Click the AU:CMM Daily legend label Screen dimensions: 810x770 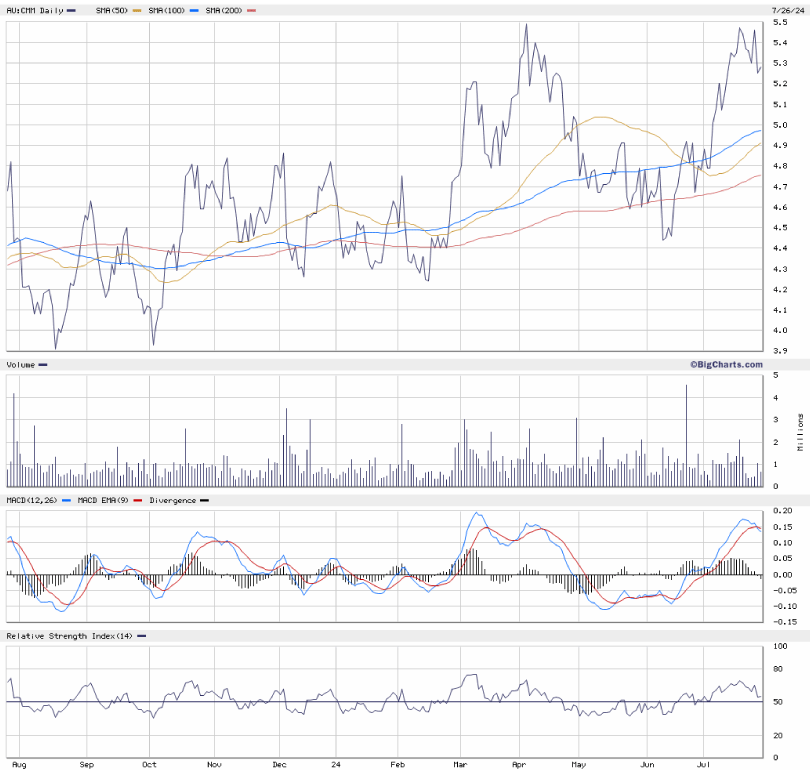[x=34, y=10]
